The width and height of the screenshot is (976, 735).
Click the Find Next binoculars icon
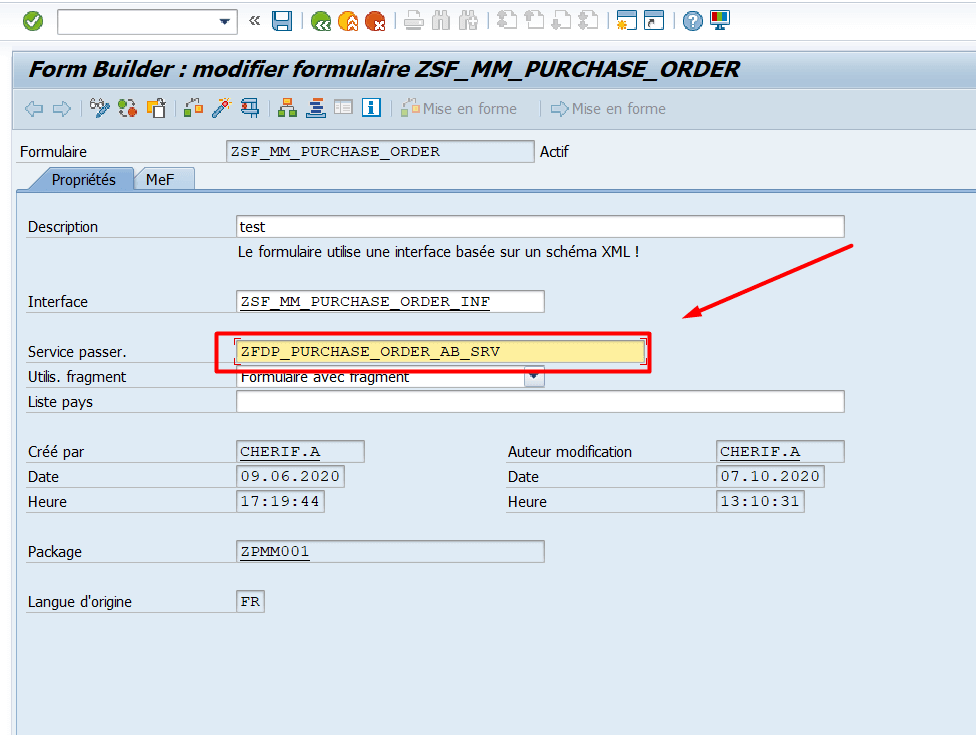point(468,21)
